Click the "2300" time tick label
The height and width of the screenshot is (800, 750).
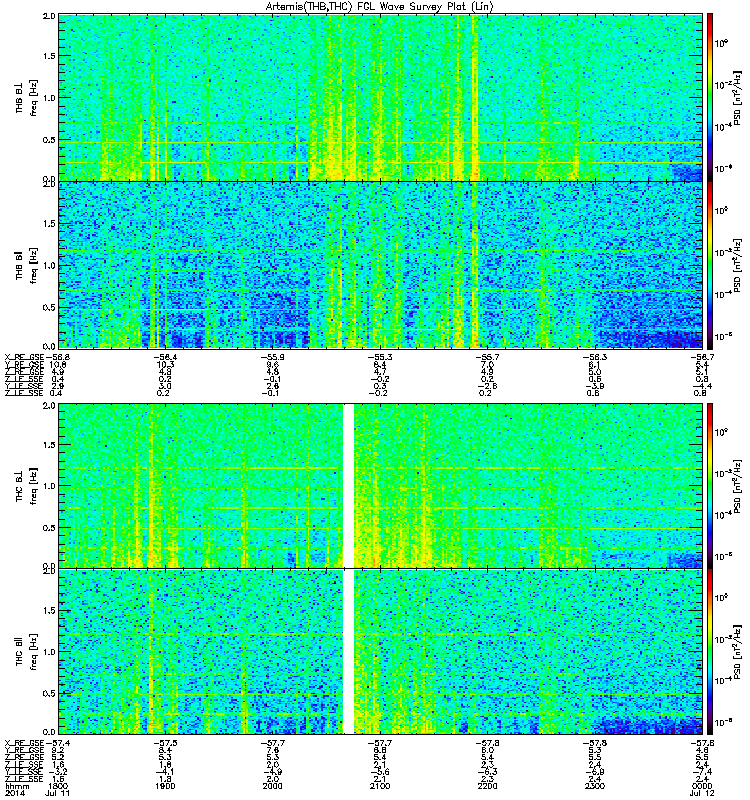(x=594, y=786)
